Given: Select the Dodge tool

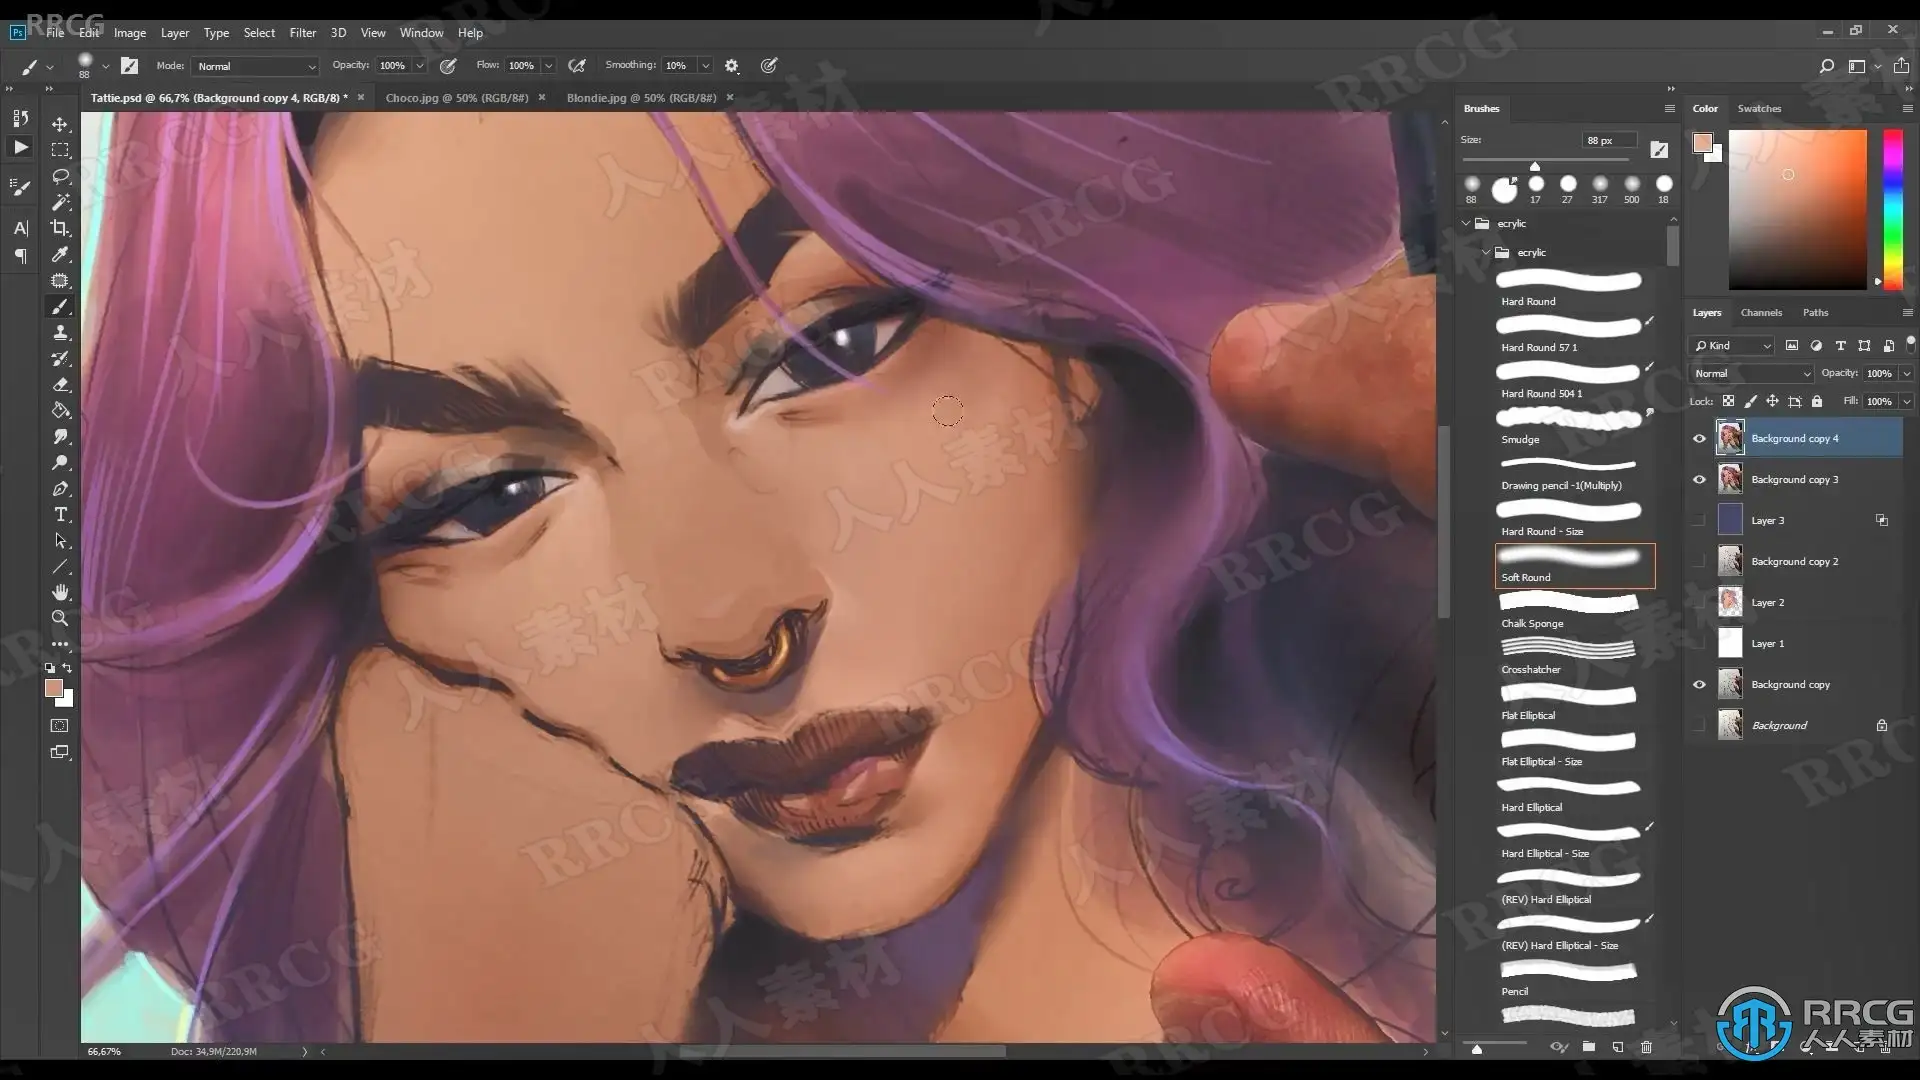Looking at the screenshot, I should click(x=60, y=463).
